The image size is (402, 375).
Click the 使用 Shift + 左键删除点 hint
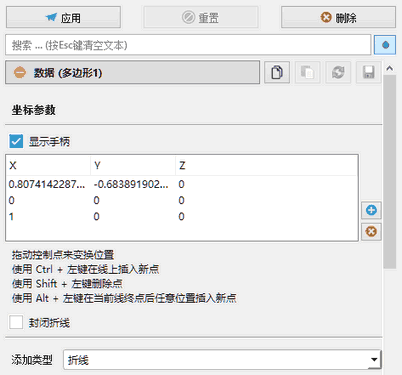tap(67, 283)
